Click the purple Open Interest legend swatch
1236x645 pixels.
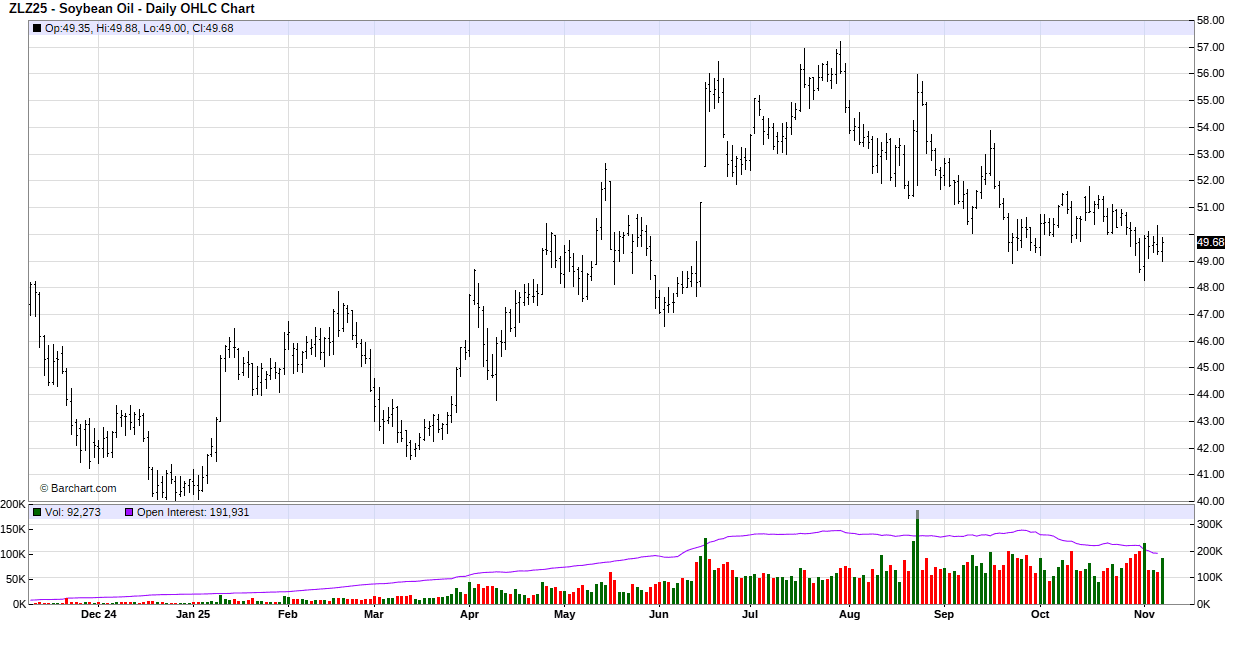(x=129, y=512)
